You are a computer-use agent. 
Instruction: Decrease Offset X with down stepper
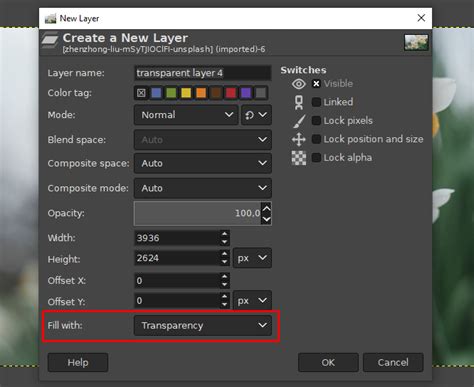coord(225,285)
